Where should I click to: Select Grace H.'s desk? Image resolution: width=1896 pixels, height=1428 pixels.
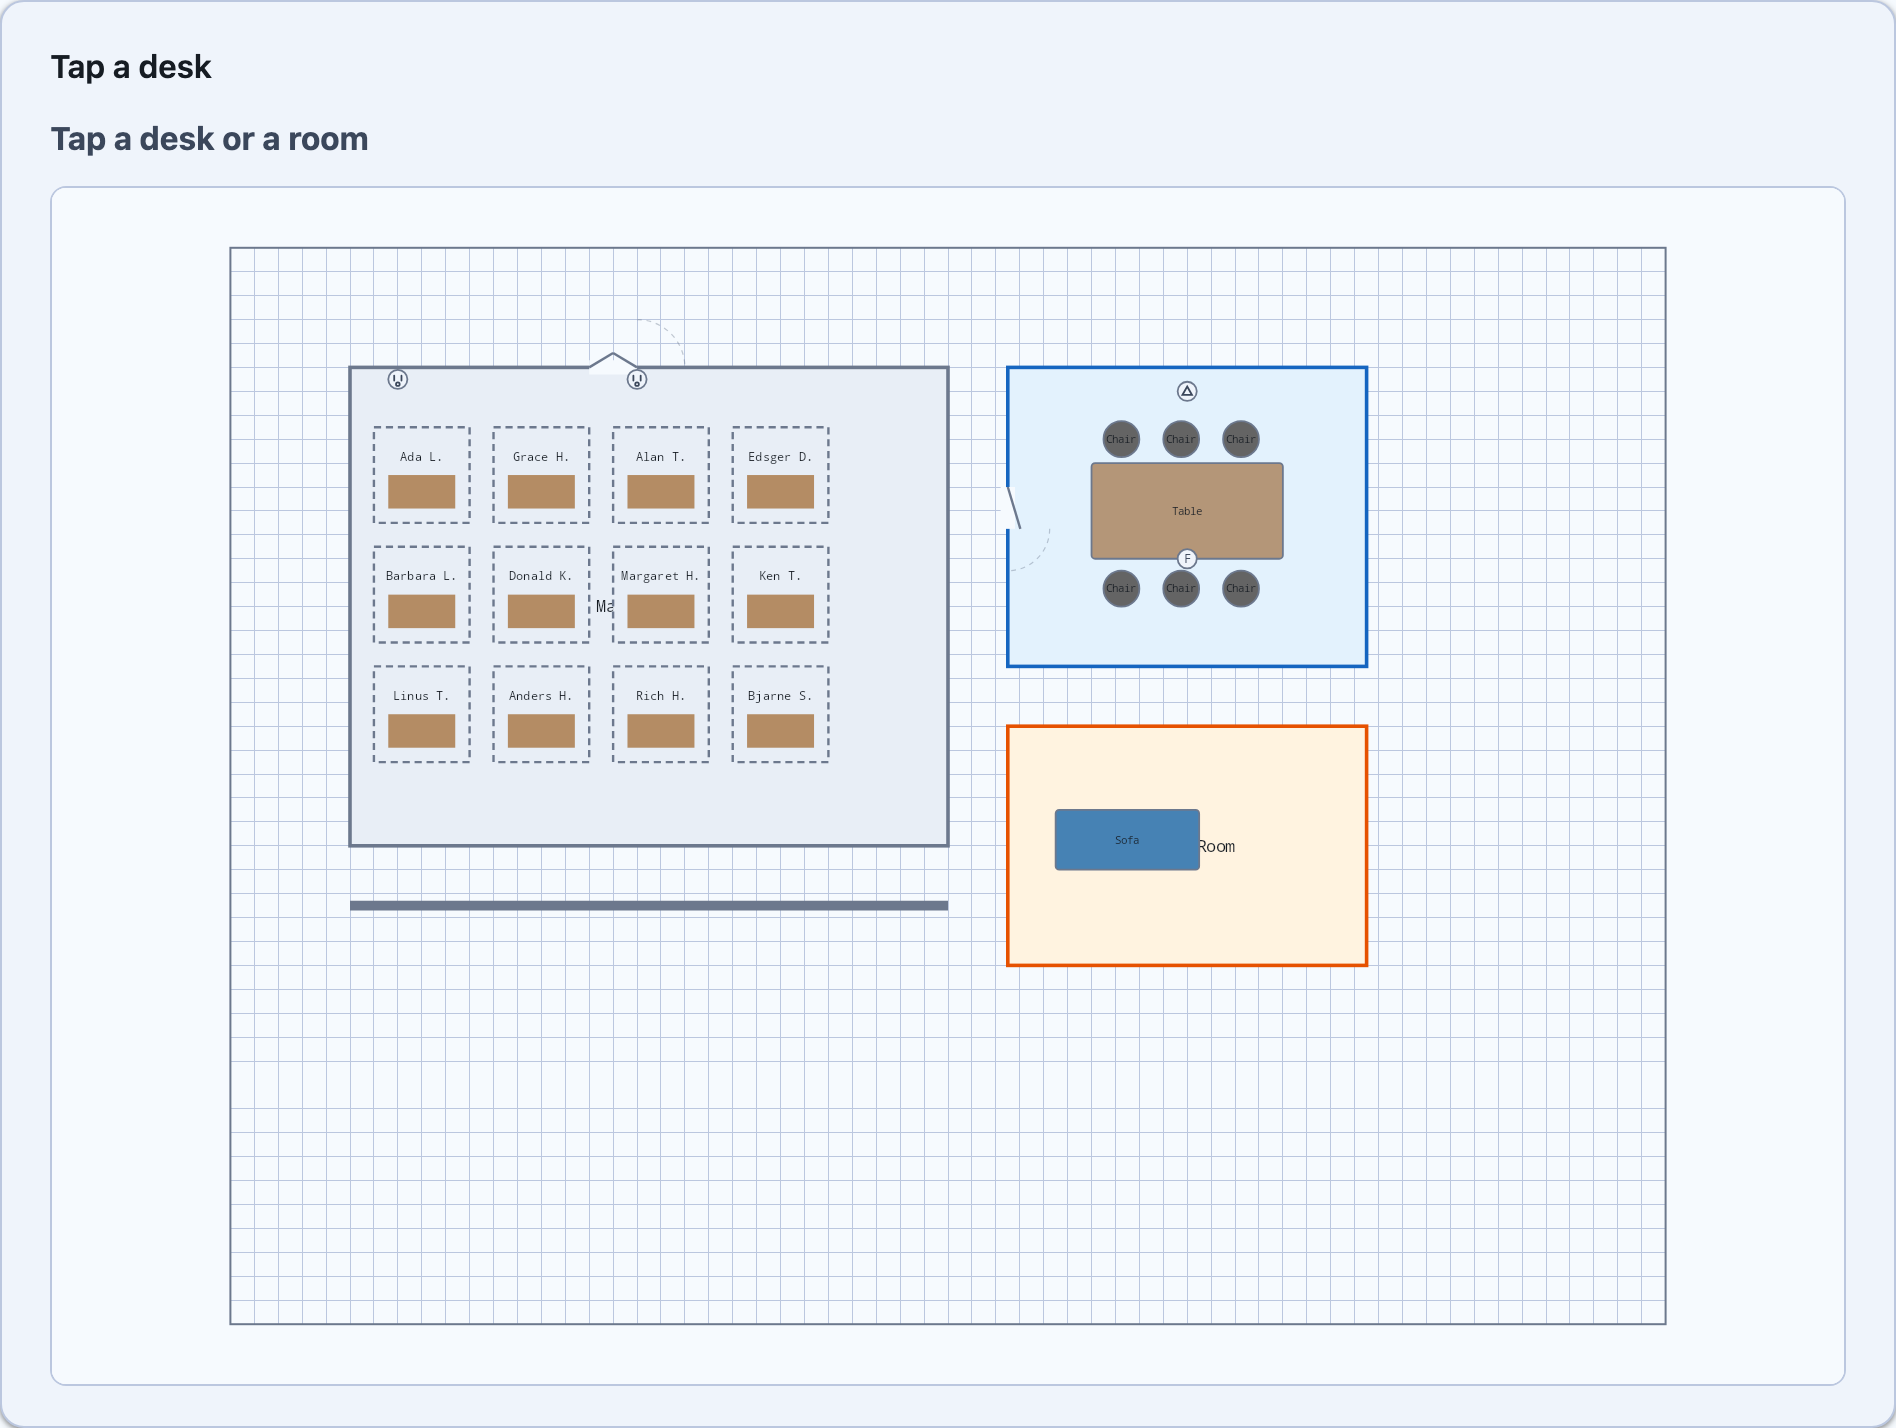click(x=541, y=475)
